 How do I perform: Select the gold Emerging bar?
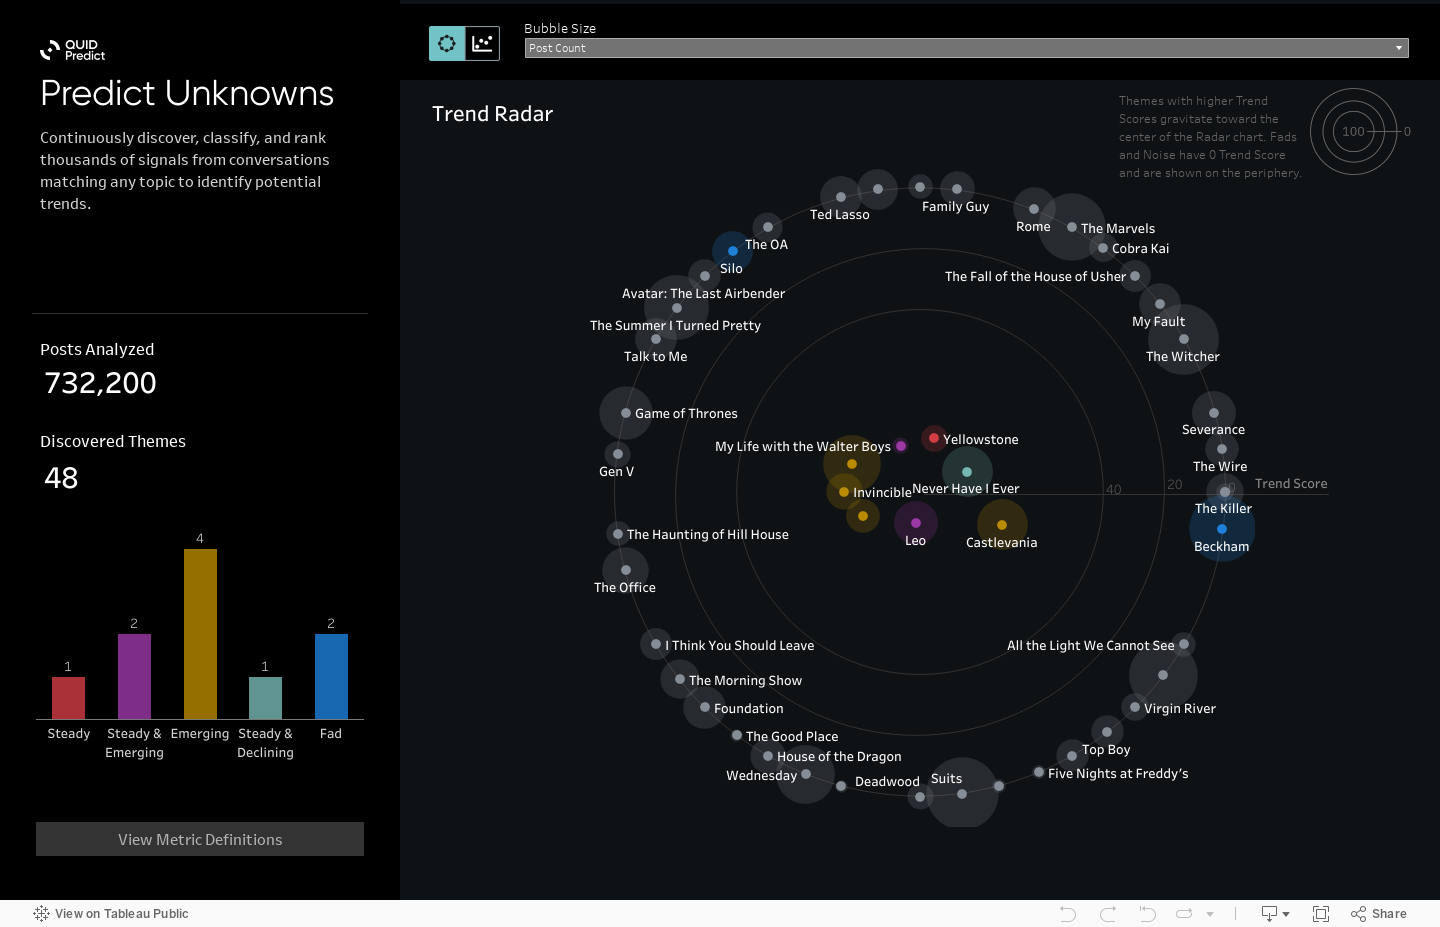[x=200, y=634]
